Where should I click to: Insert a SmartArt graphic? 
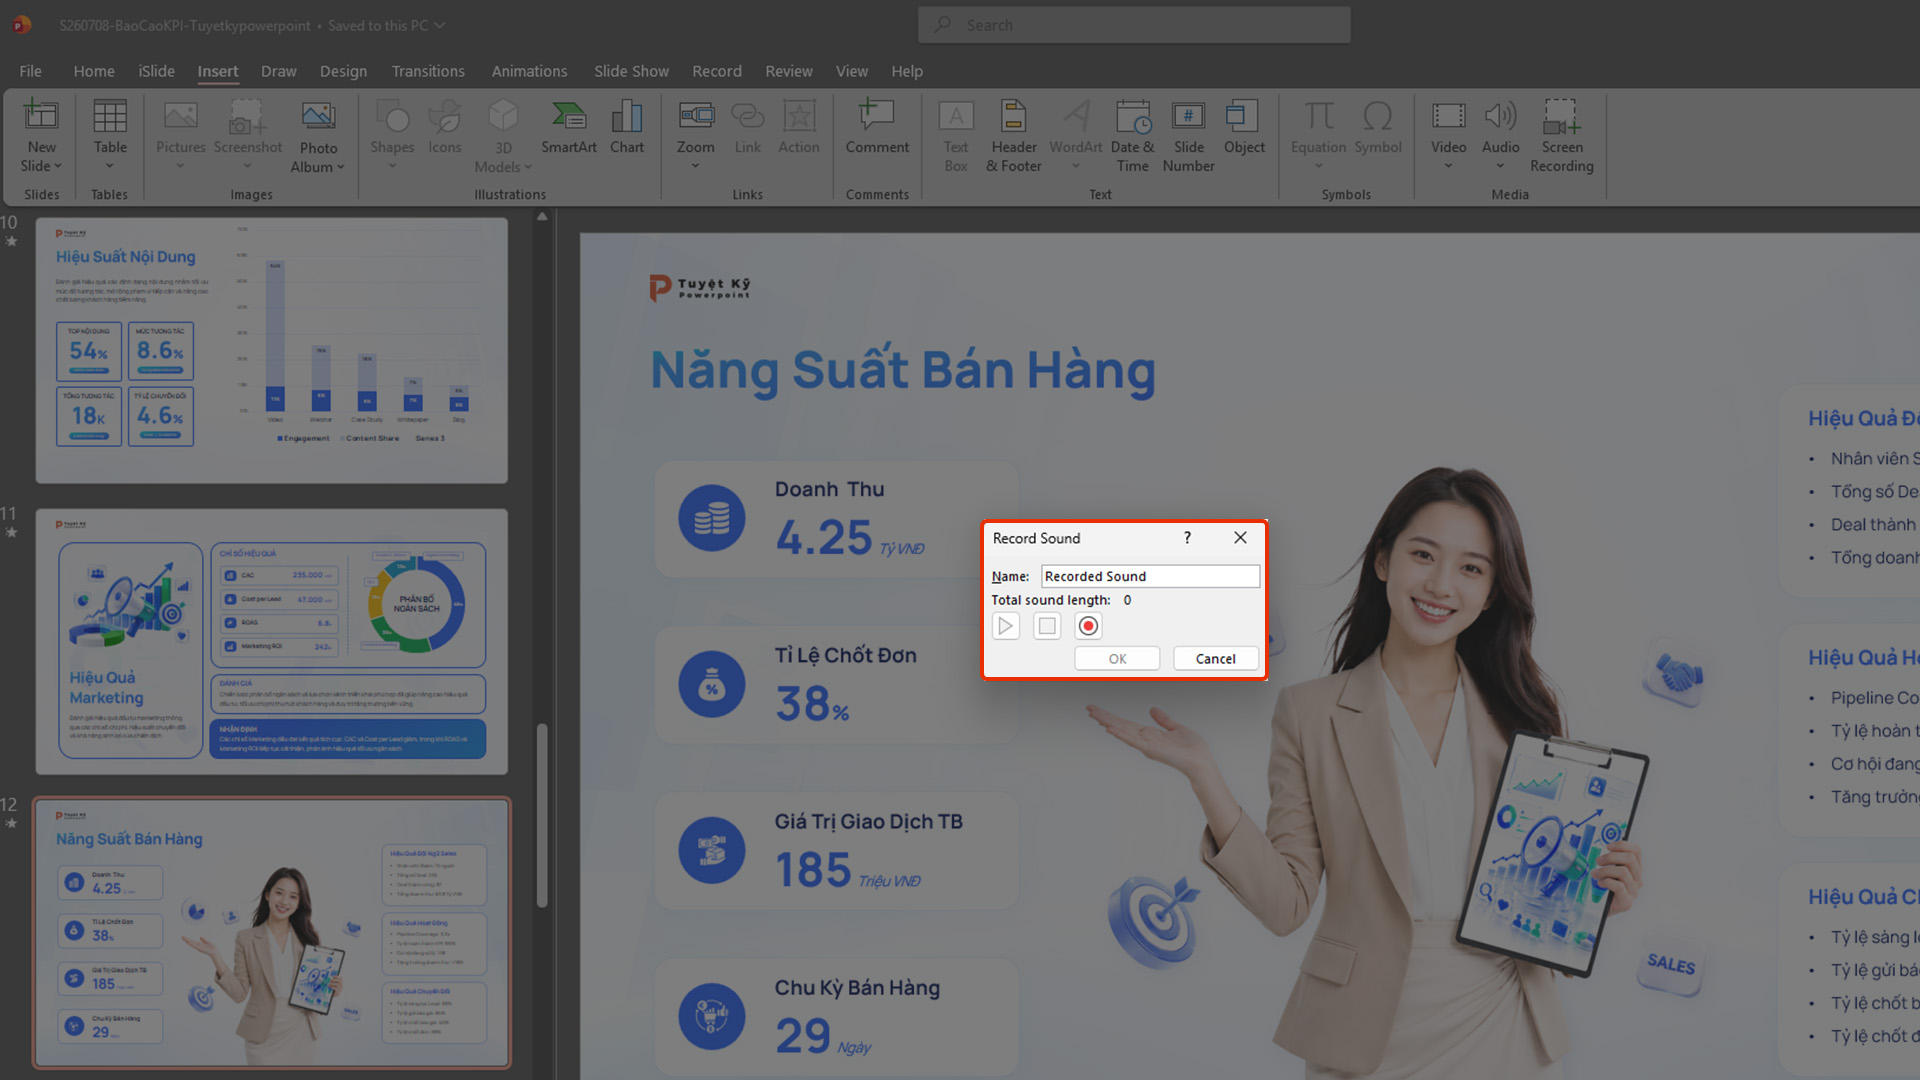tap(569, 127)
